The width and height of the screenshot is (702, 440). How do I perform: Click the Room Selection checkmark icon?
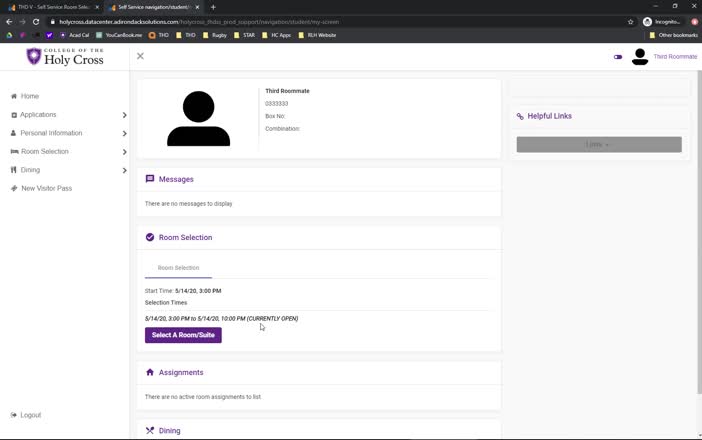point(150,237)
